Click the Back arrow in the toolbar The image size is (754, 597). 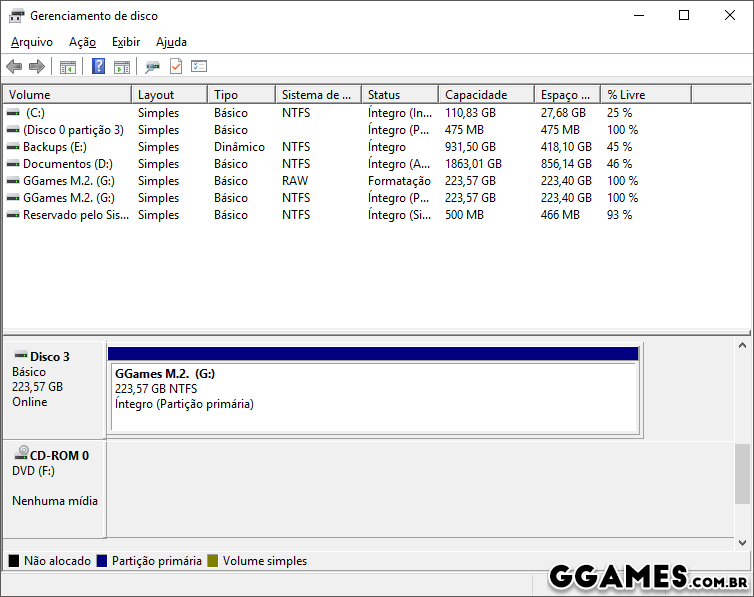14,67
